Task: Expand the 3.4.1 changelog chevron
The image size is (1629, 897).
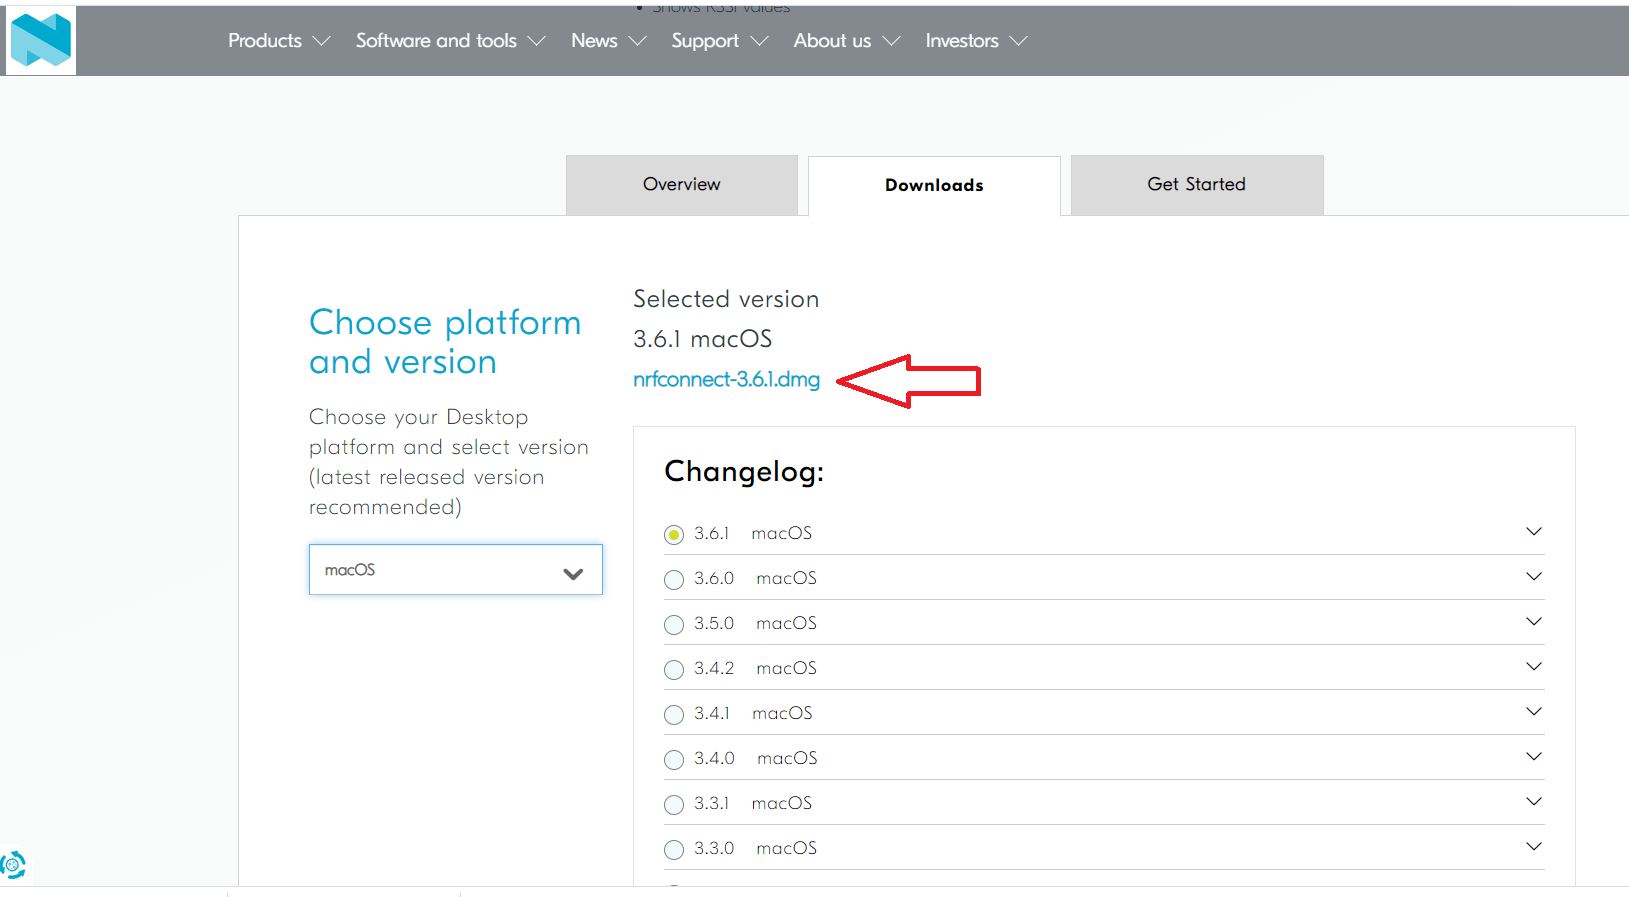Action: [x=1534, y=711]
